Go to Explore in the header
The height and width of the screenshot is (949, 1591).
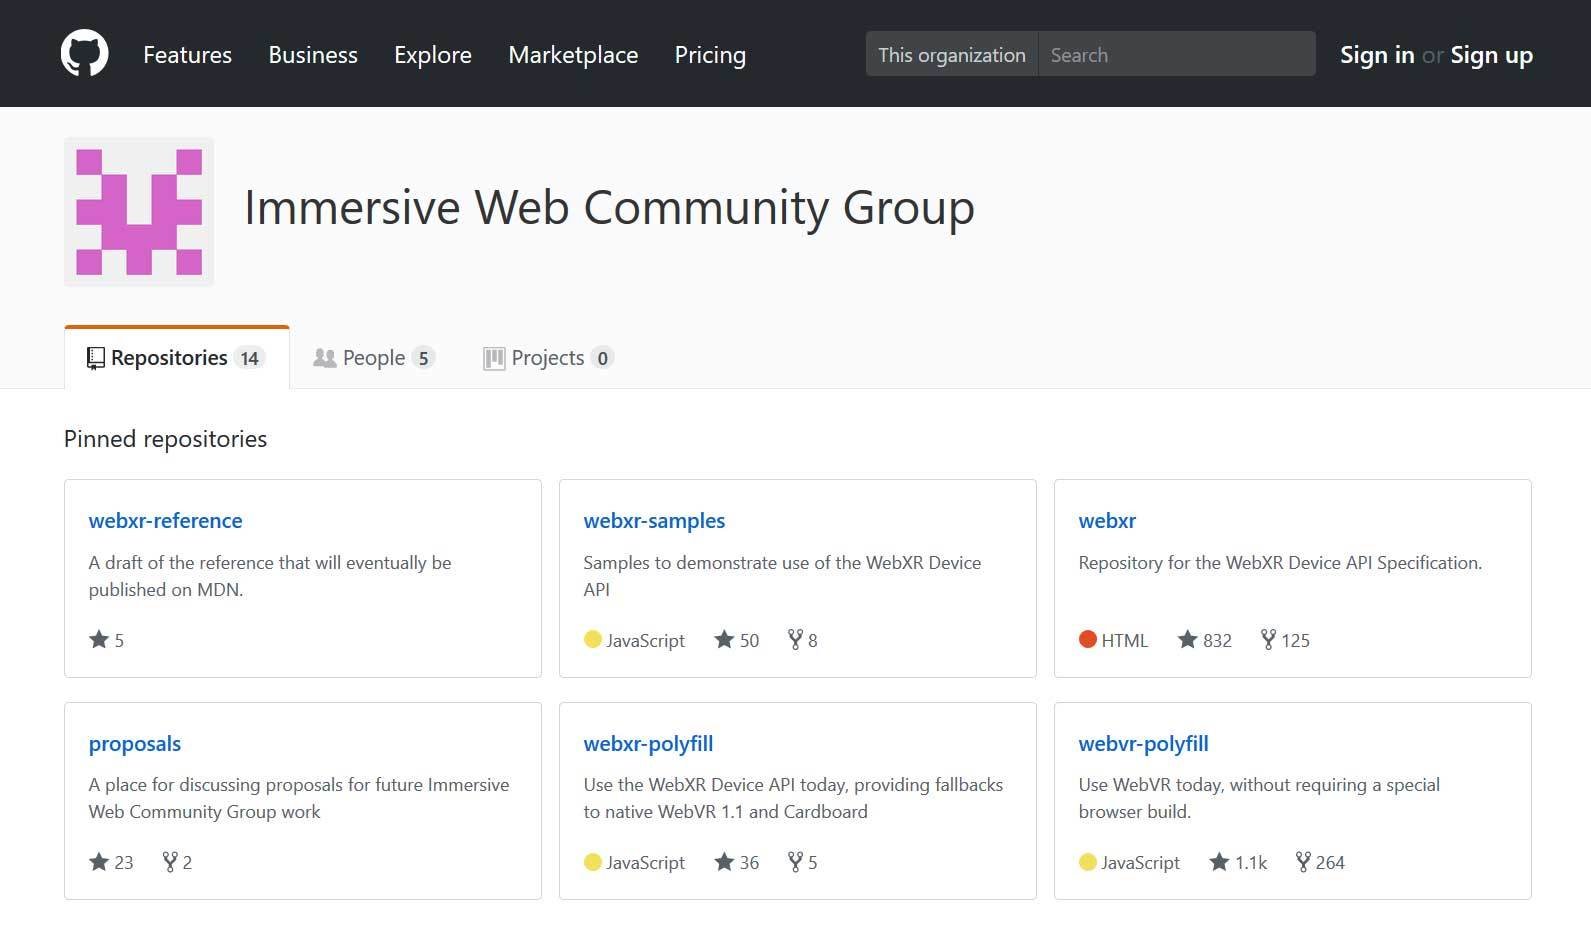click(433, 55)
